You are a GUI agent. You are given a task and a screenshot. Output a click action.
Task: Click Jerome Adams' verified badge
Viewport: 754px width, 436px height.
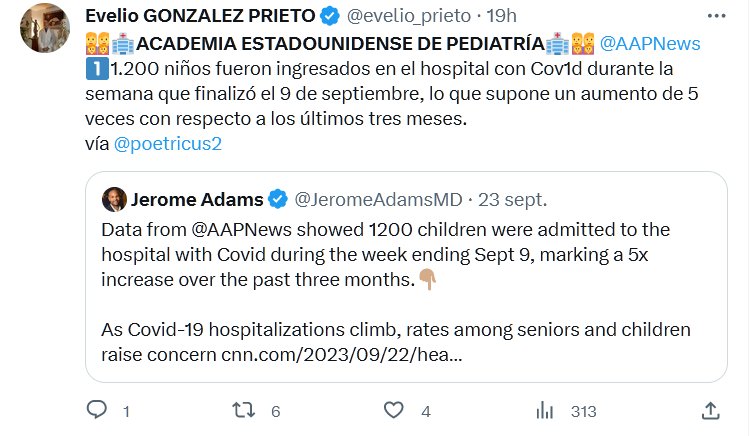click(278, 198)
